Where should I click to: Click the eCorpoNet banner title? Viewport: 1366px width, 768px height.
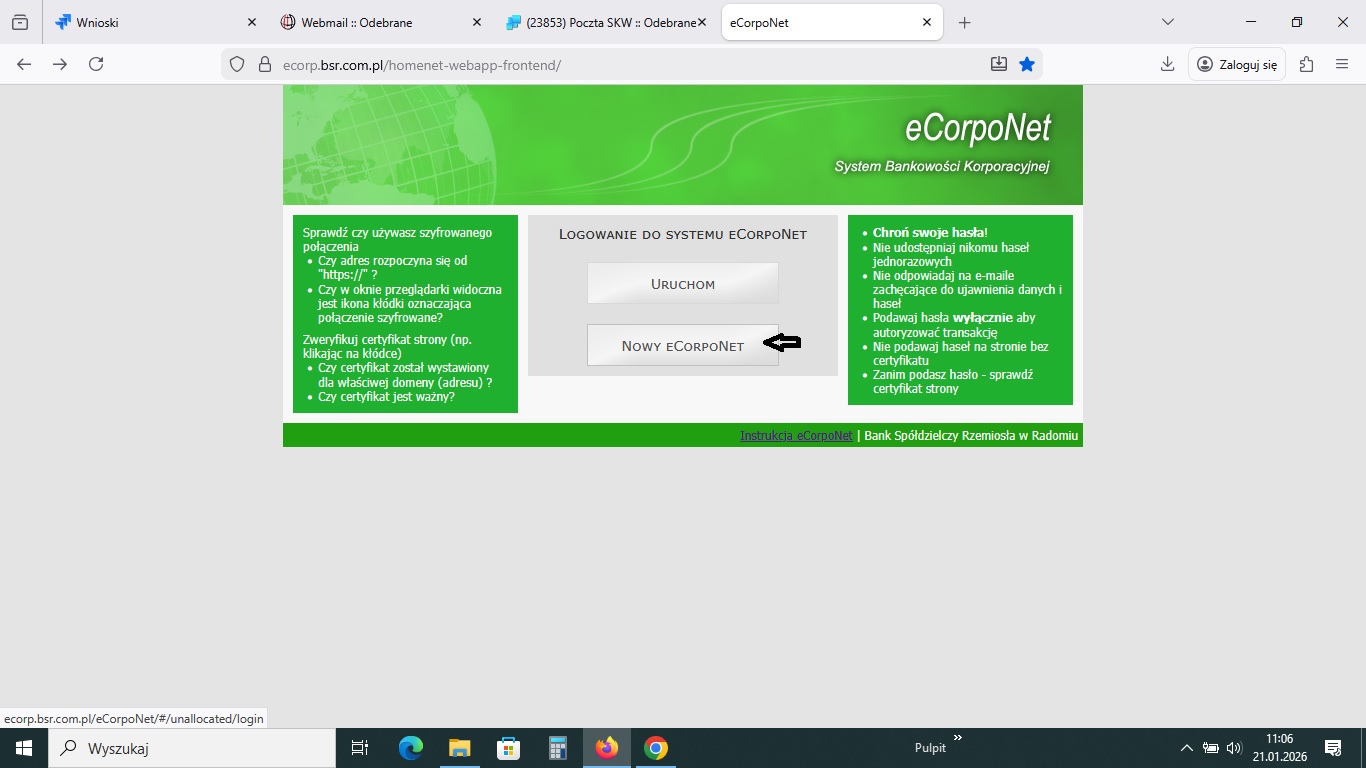click(x=978, y=130)
